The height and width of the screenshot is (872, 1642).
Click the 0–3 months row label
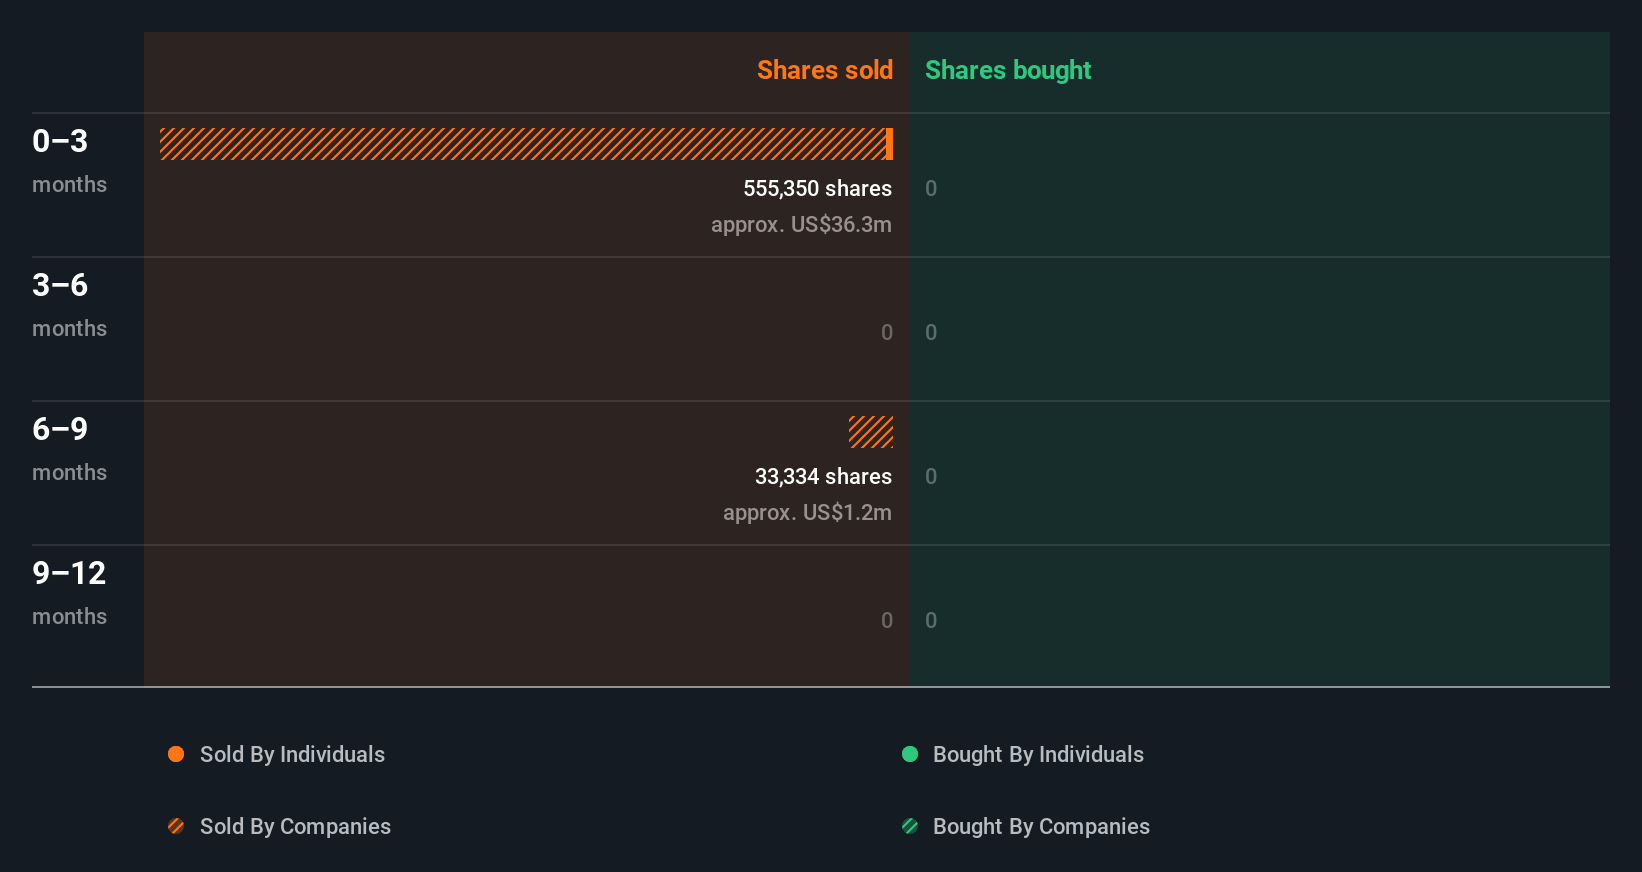tap(69, 160)
